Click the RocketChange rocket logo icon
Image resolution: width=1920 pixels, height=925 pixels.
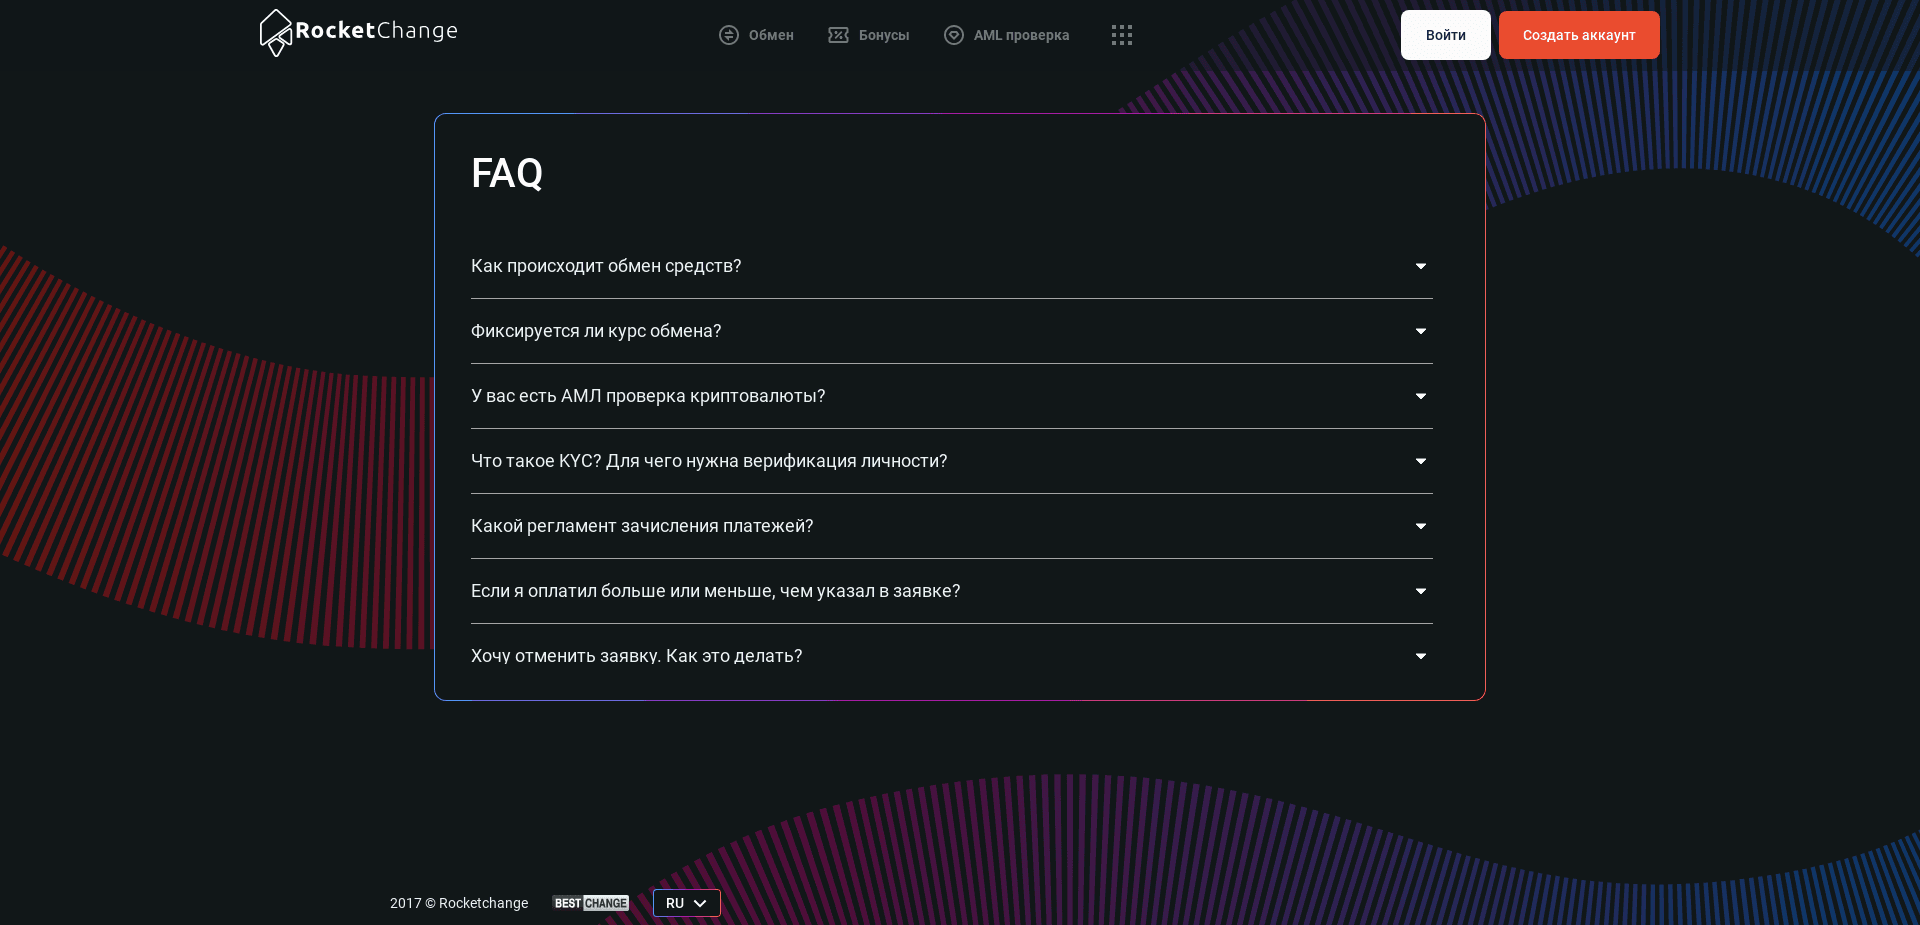click(x=275, y=33)
